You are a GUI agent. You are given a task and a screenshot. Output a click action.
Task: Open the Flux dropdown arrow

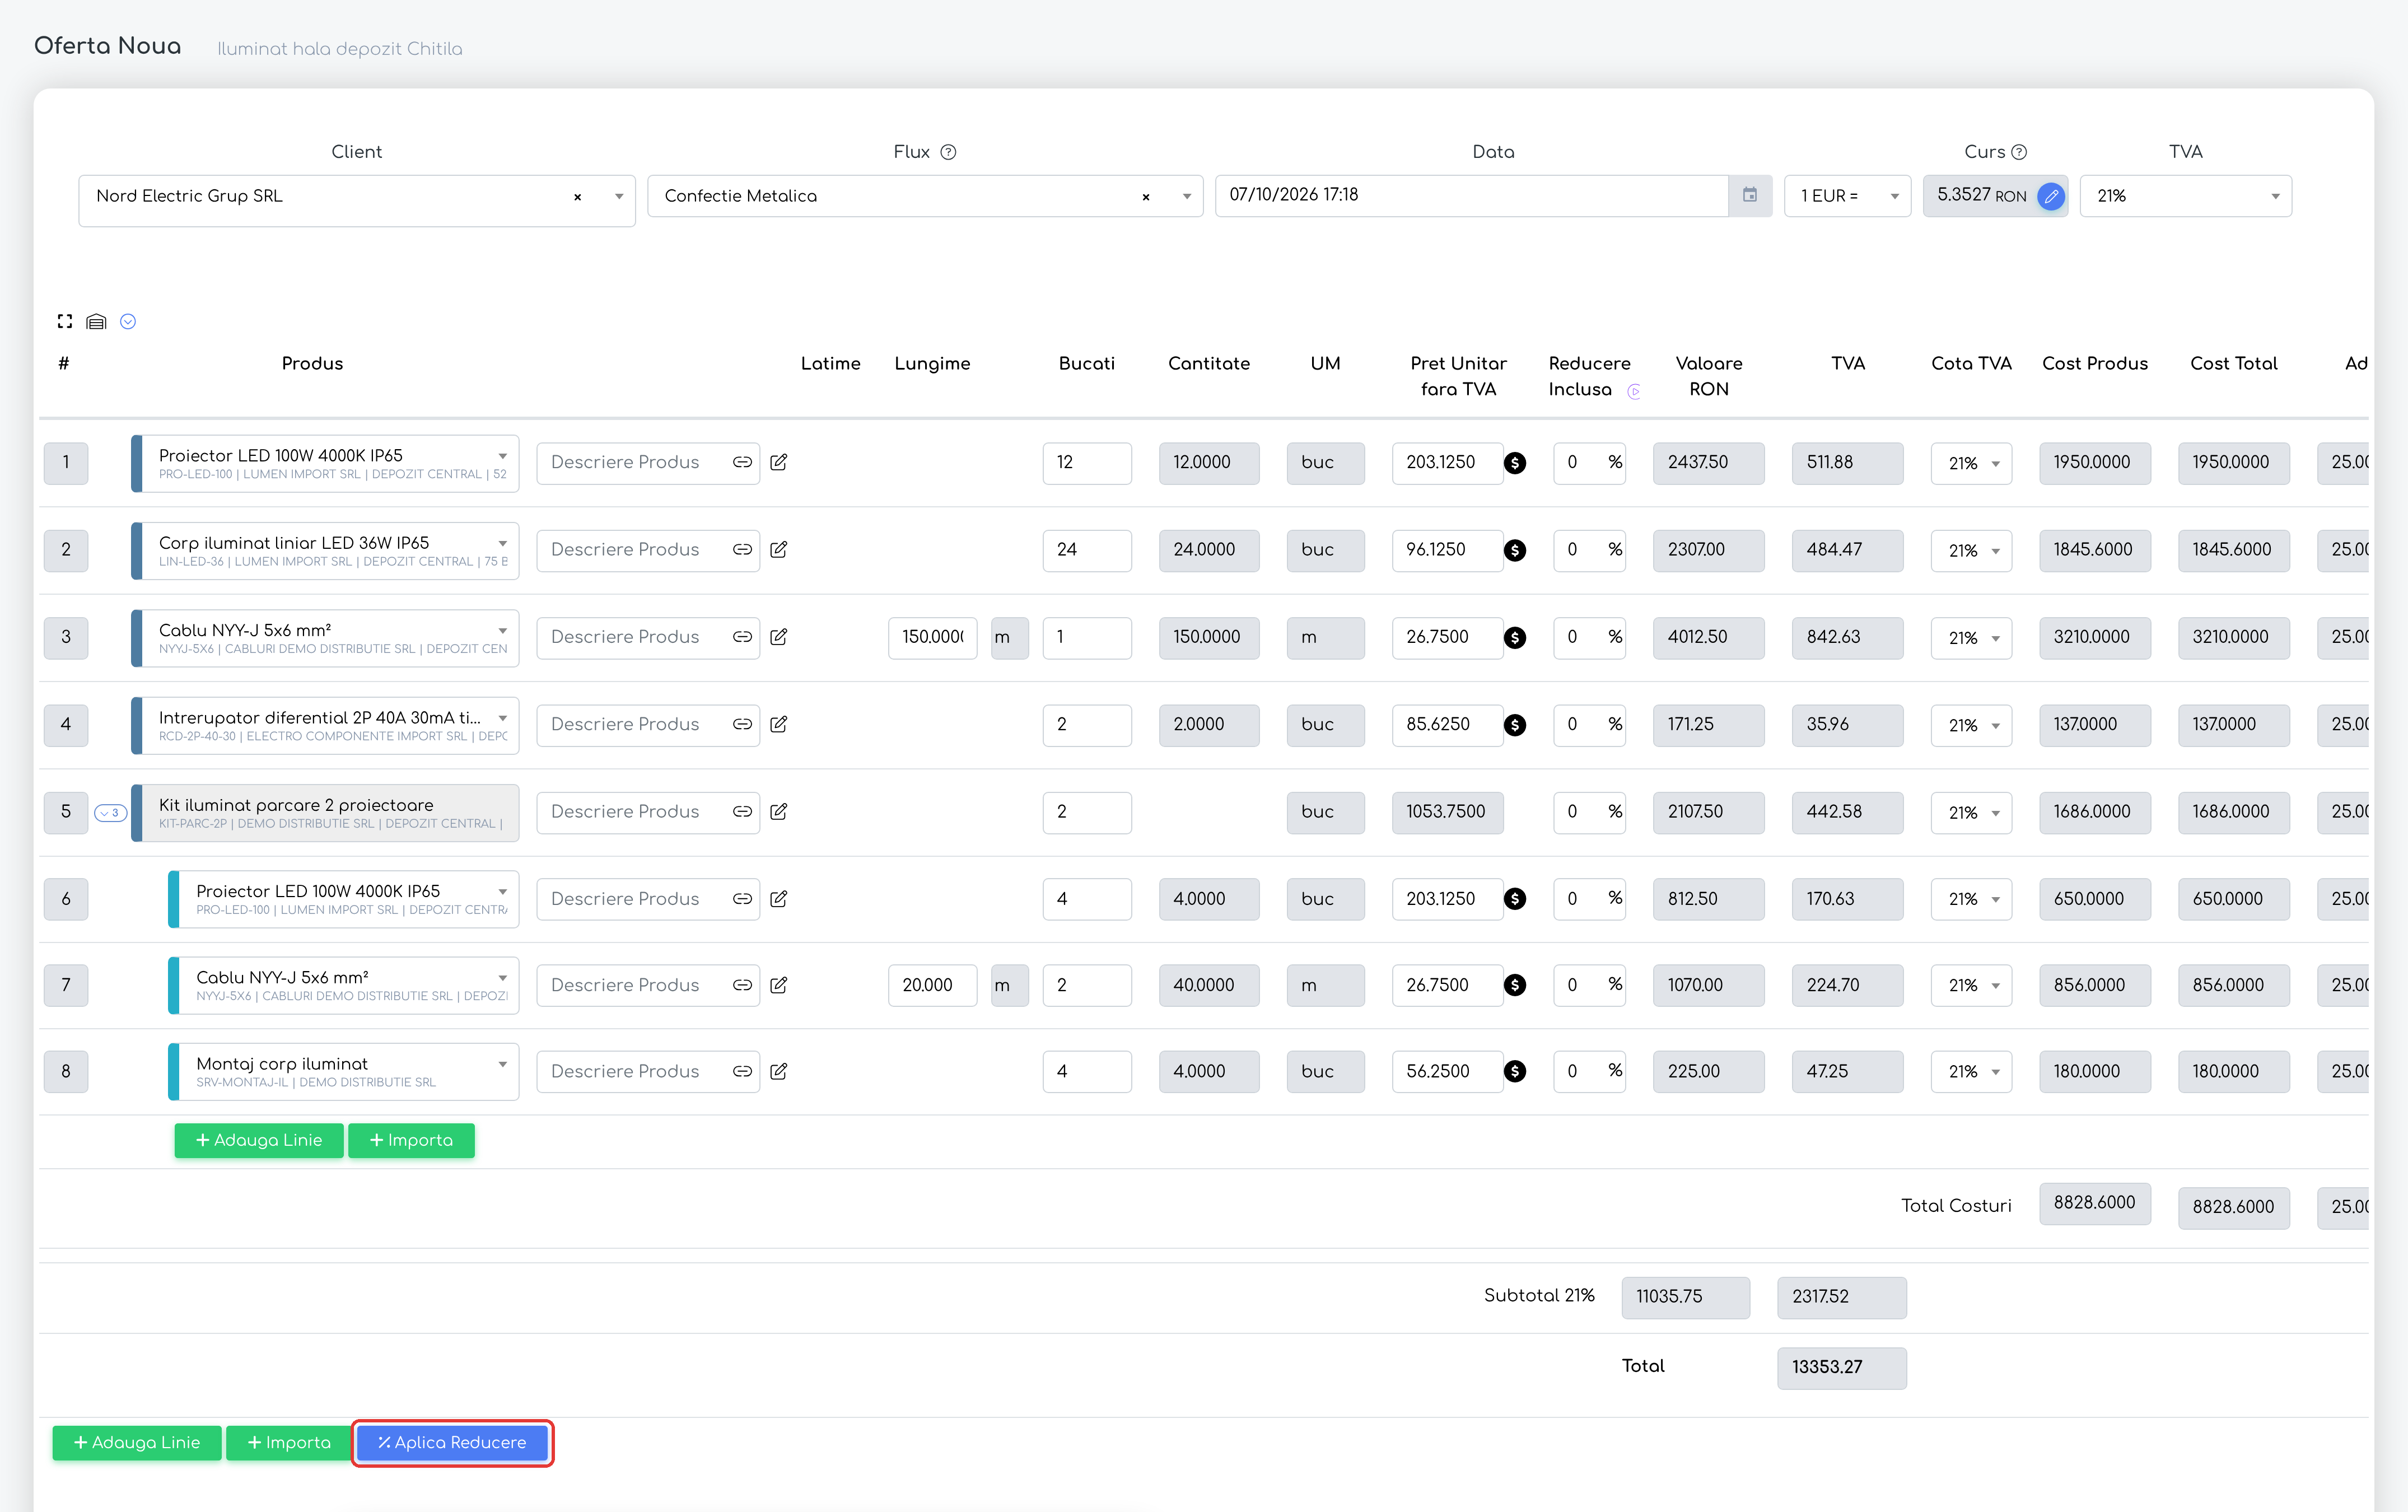click(1187, 196)
